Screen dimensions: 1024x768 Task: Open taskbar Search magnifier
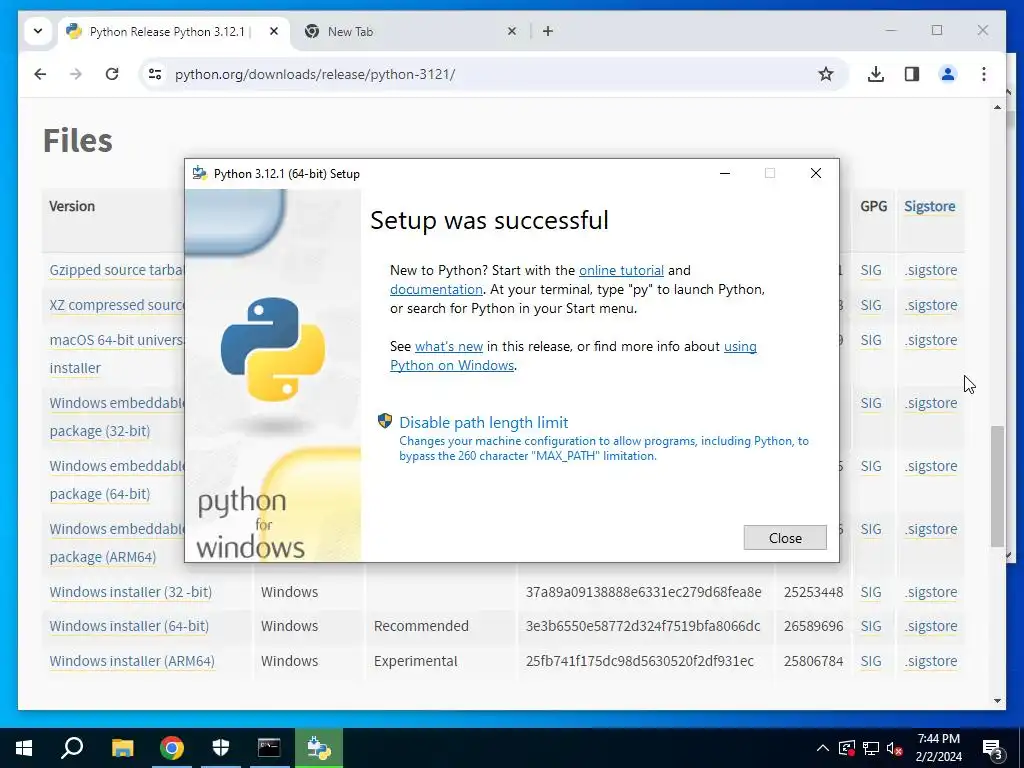[72, 748]
